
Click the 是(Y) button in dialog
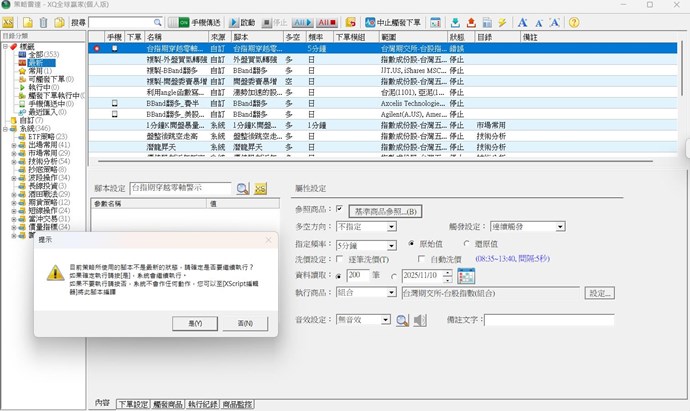(195, 323)
